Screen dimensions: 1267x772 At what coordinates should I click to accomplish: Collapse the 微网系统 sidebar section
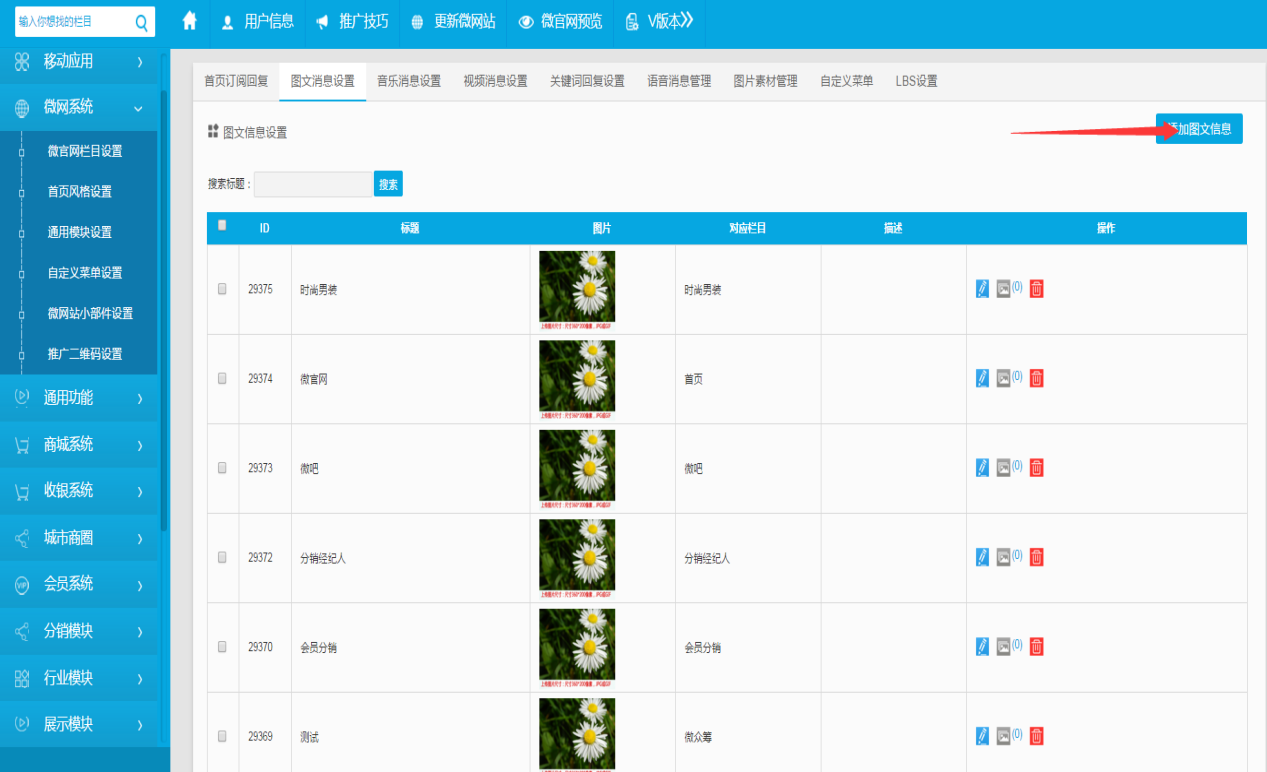[78, 107]
